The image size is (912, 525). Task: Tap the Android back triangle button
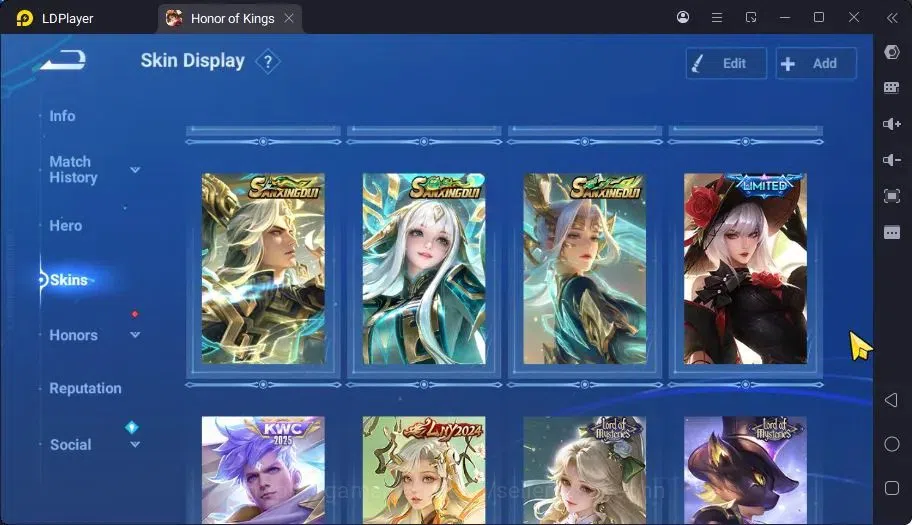click(x=891, y=400)
